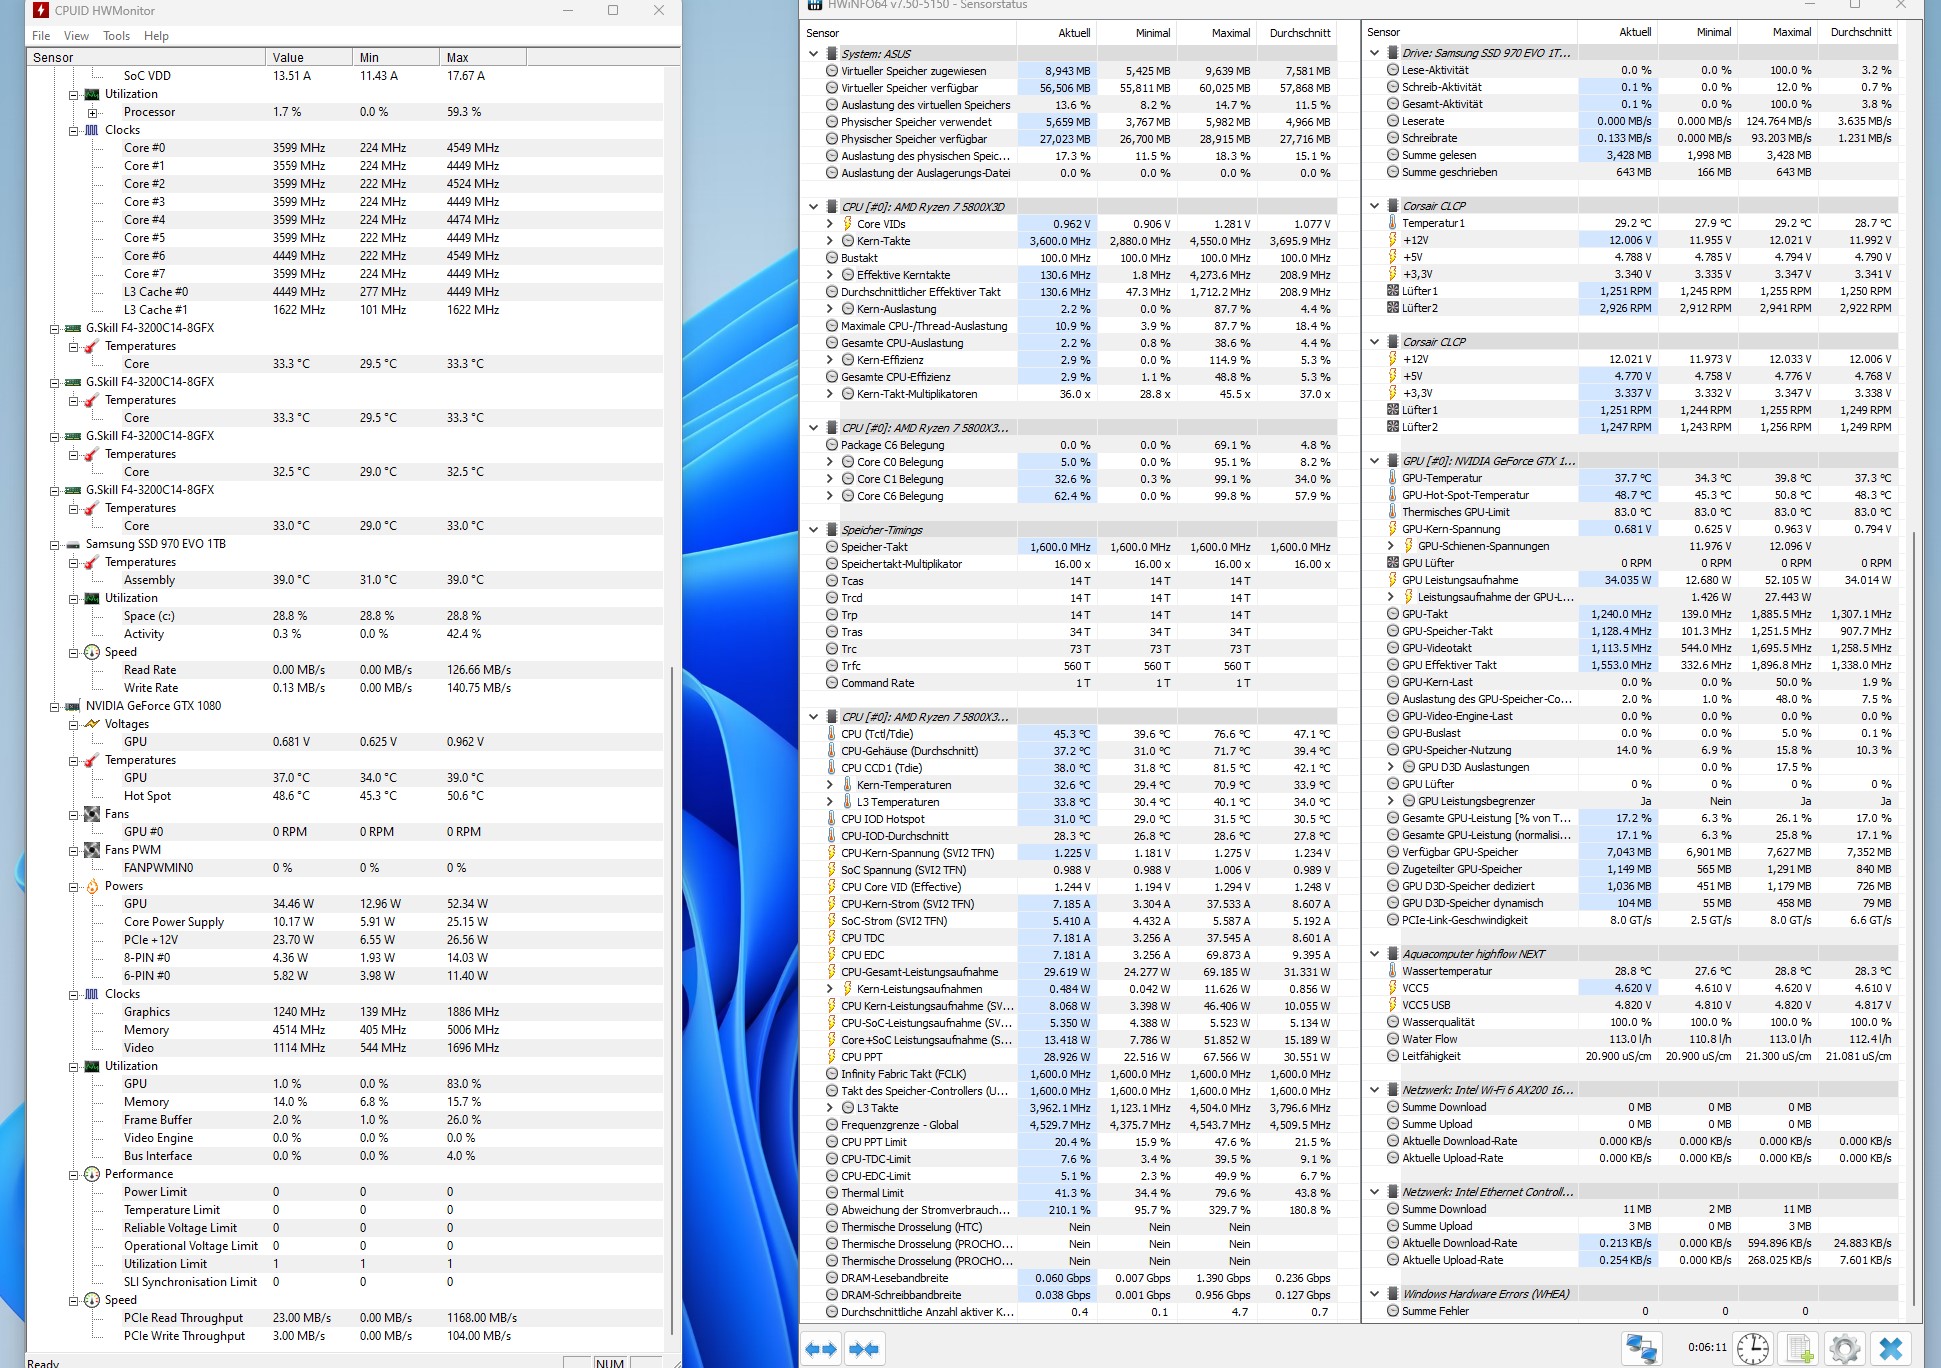Expand the Kern-Takte row chevron

coord(829,241)
